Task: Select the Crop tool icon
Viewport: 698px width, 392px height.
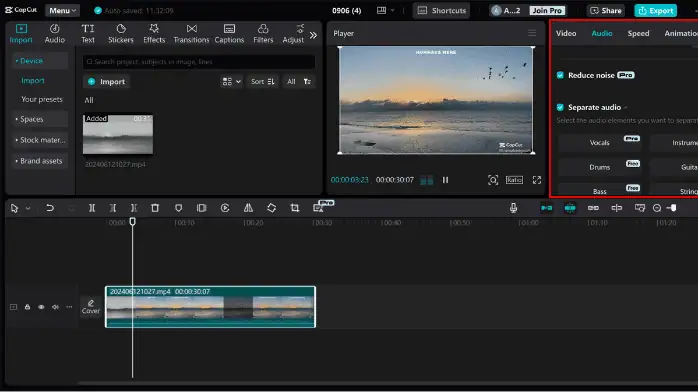Action: pyautogui.click(x=295, y=208)
